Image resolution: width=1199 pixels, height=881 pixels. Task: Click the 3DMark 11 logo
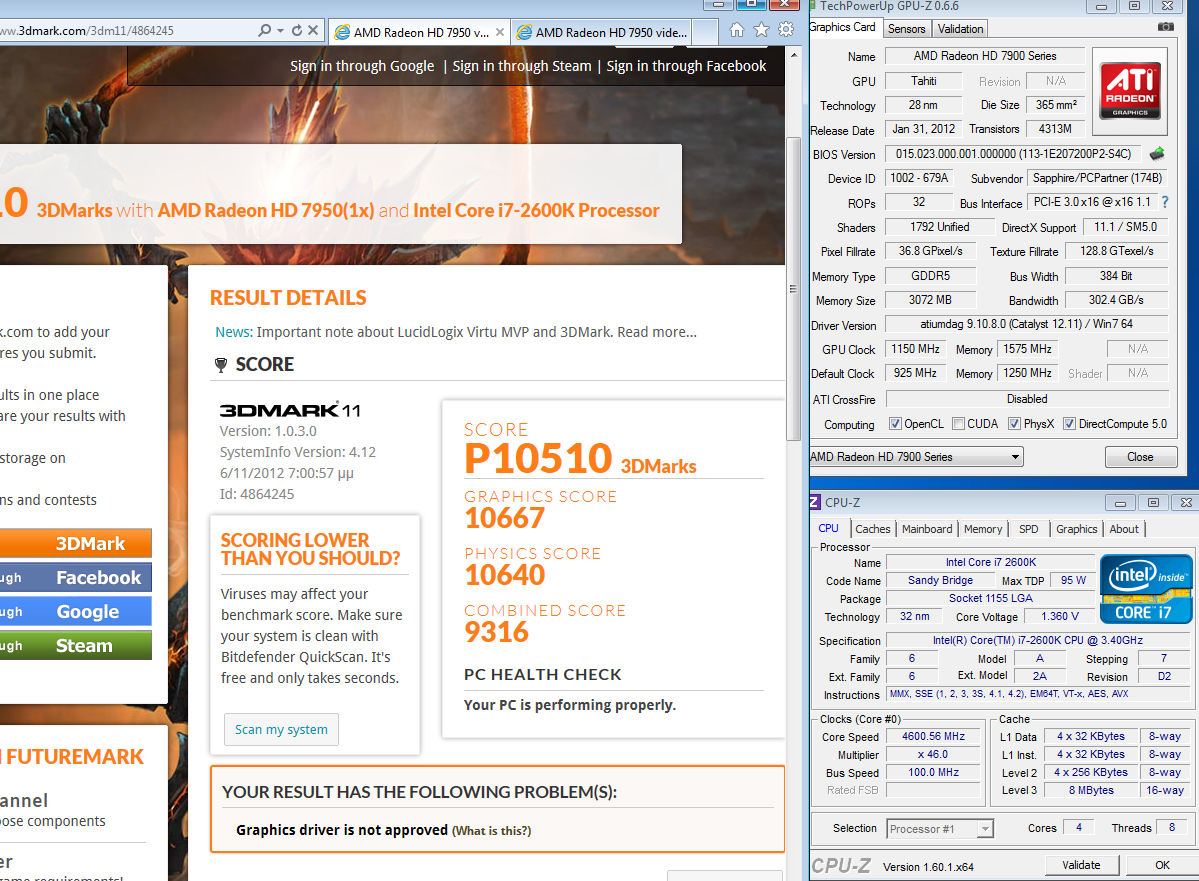click(x=290, y=410)
